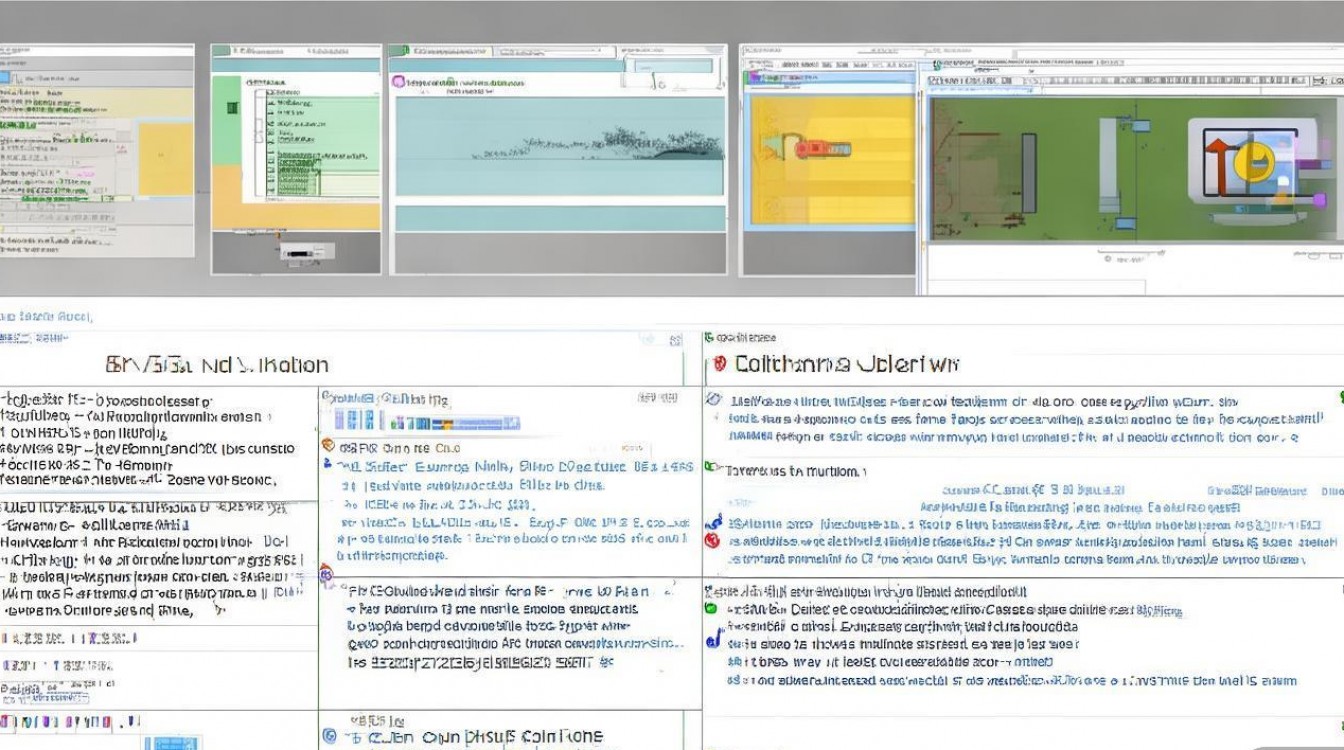
Task: Click the blue circular icon beside "Onn Dhsuf Coln Fone"
Action: (329, 737)
